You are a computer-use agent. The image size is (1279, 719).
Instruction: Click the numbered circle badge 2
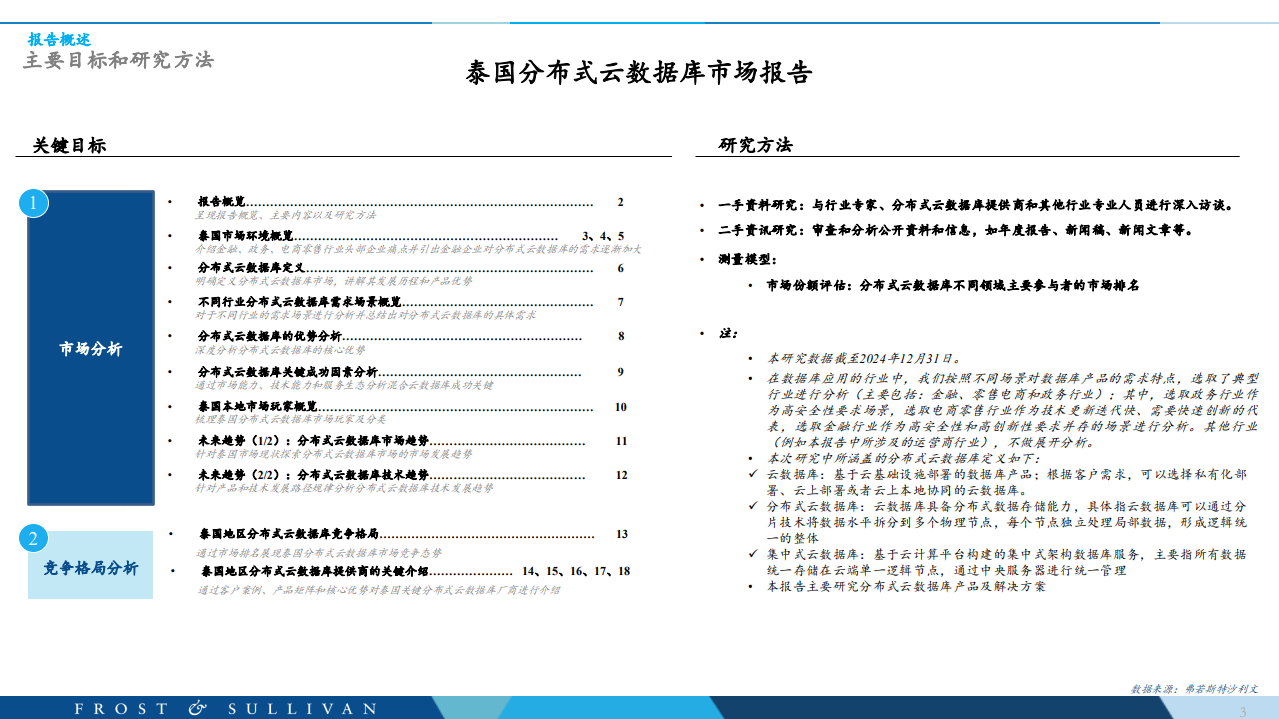[33, 539]
